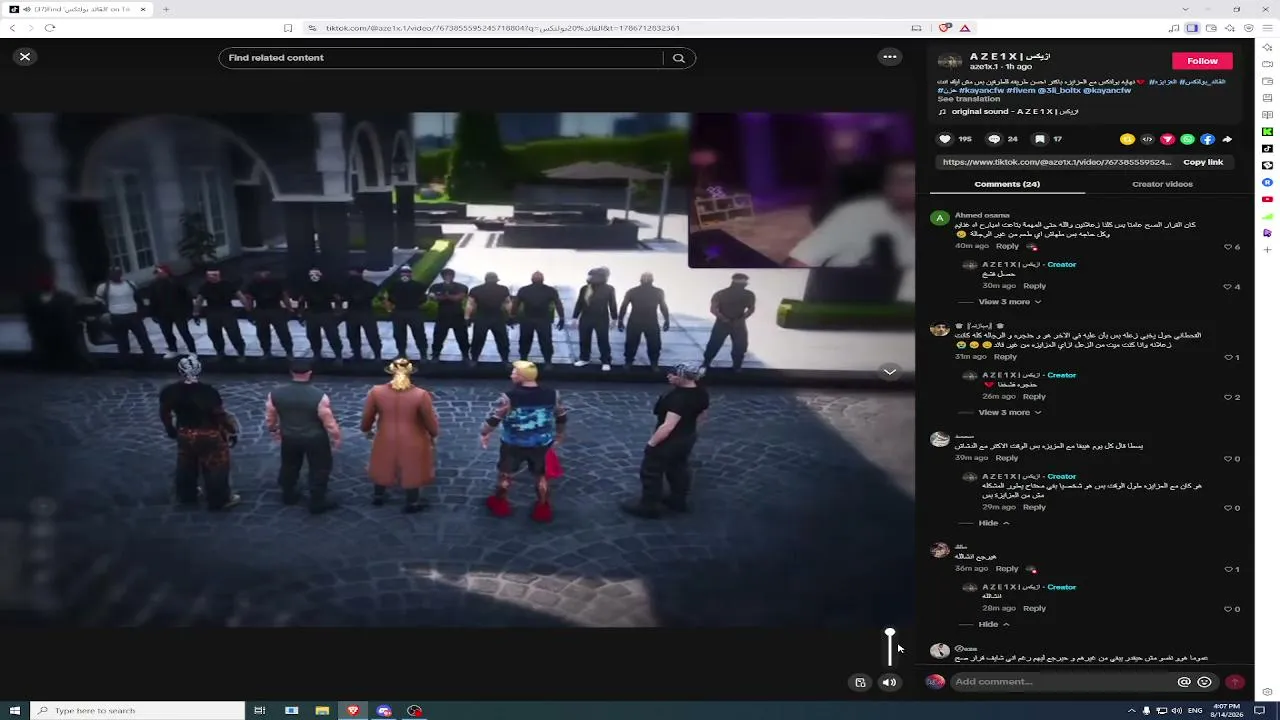1280x720 pixels.
Task: Post comment with the red arrow button
Action: (x=1235, y=682)
